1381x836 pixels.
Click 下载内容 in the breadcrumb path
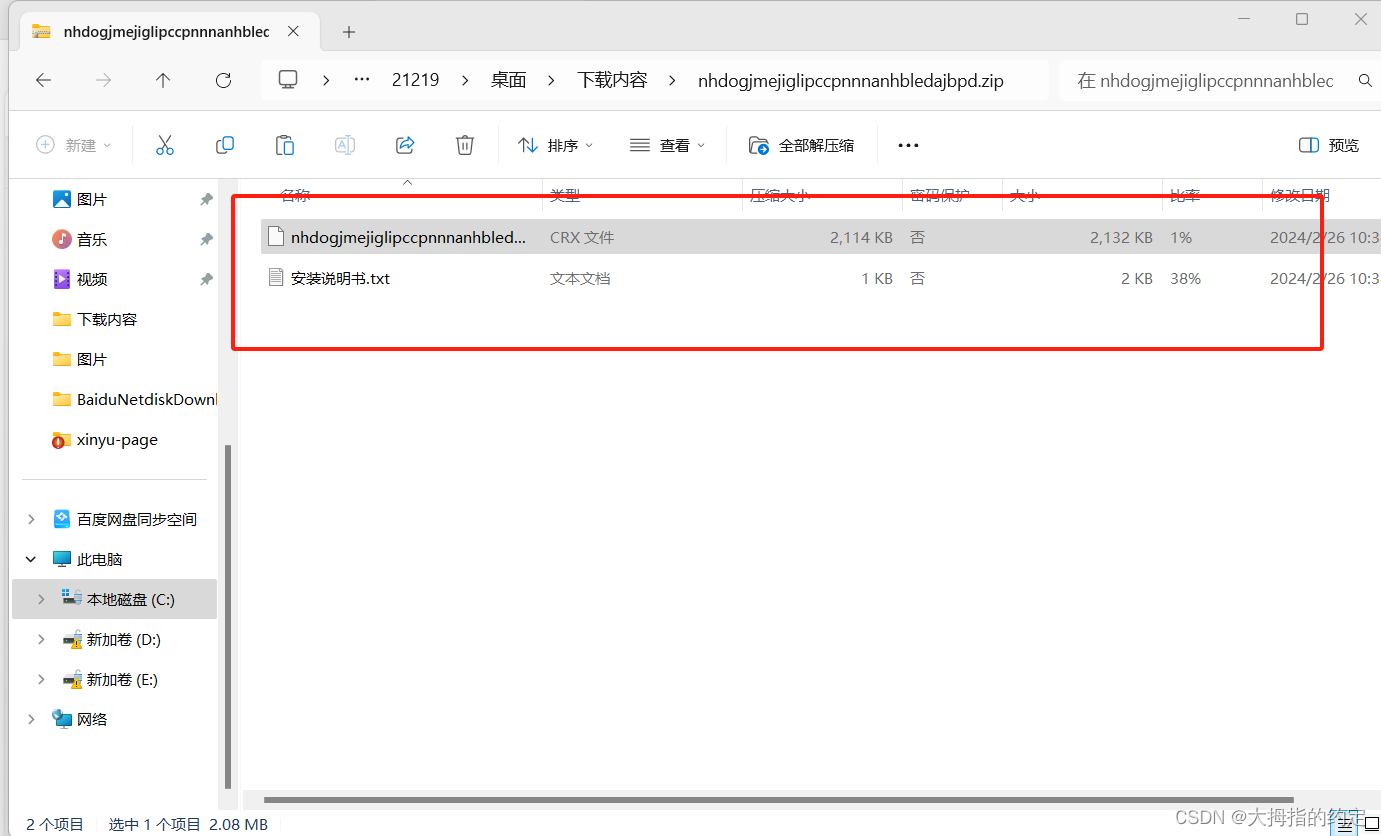coord(612,80)
